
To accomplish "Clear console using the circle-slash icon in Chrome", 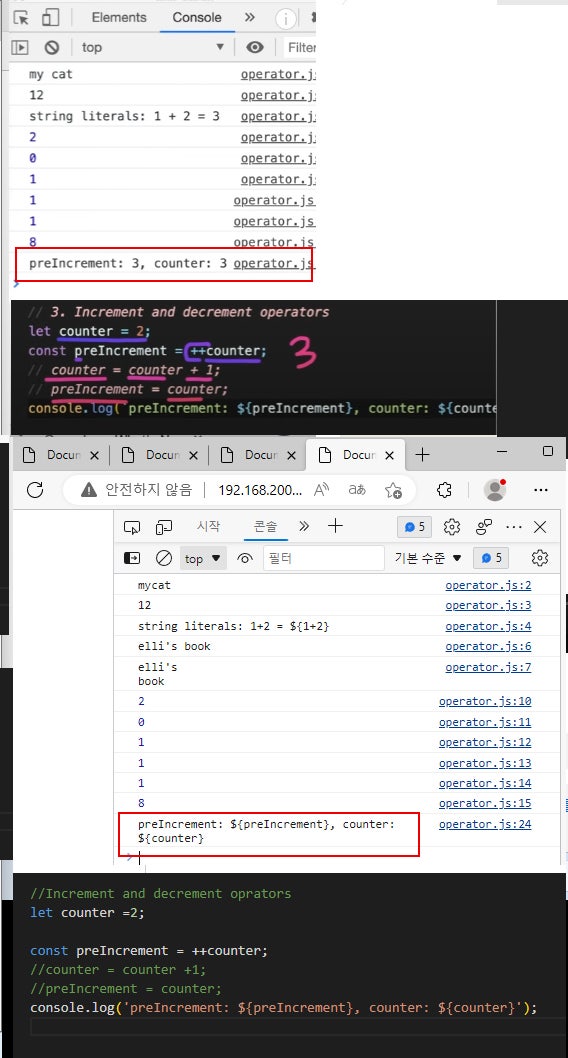I will click(x=52, y=47).
